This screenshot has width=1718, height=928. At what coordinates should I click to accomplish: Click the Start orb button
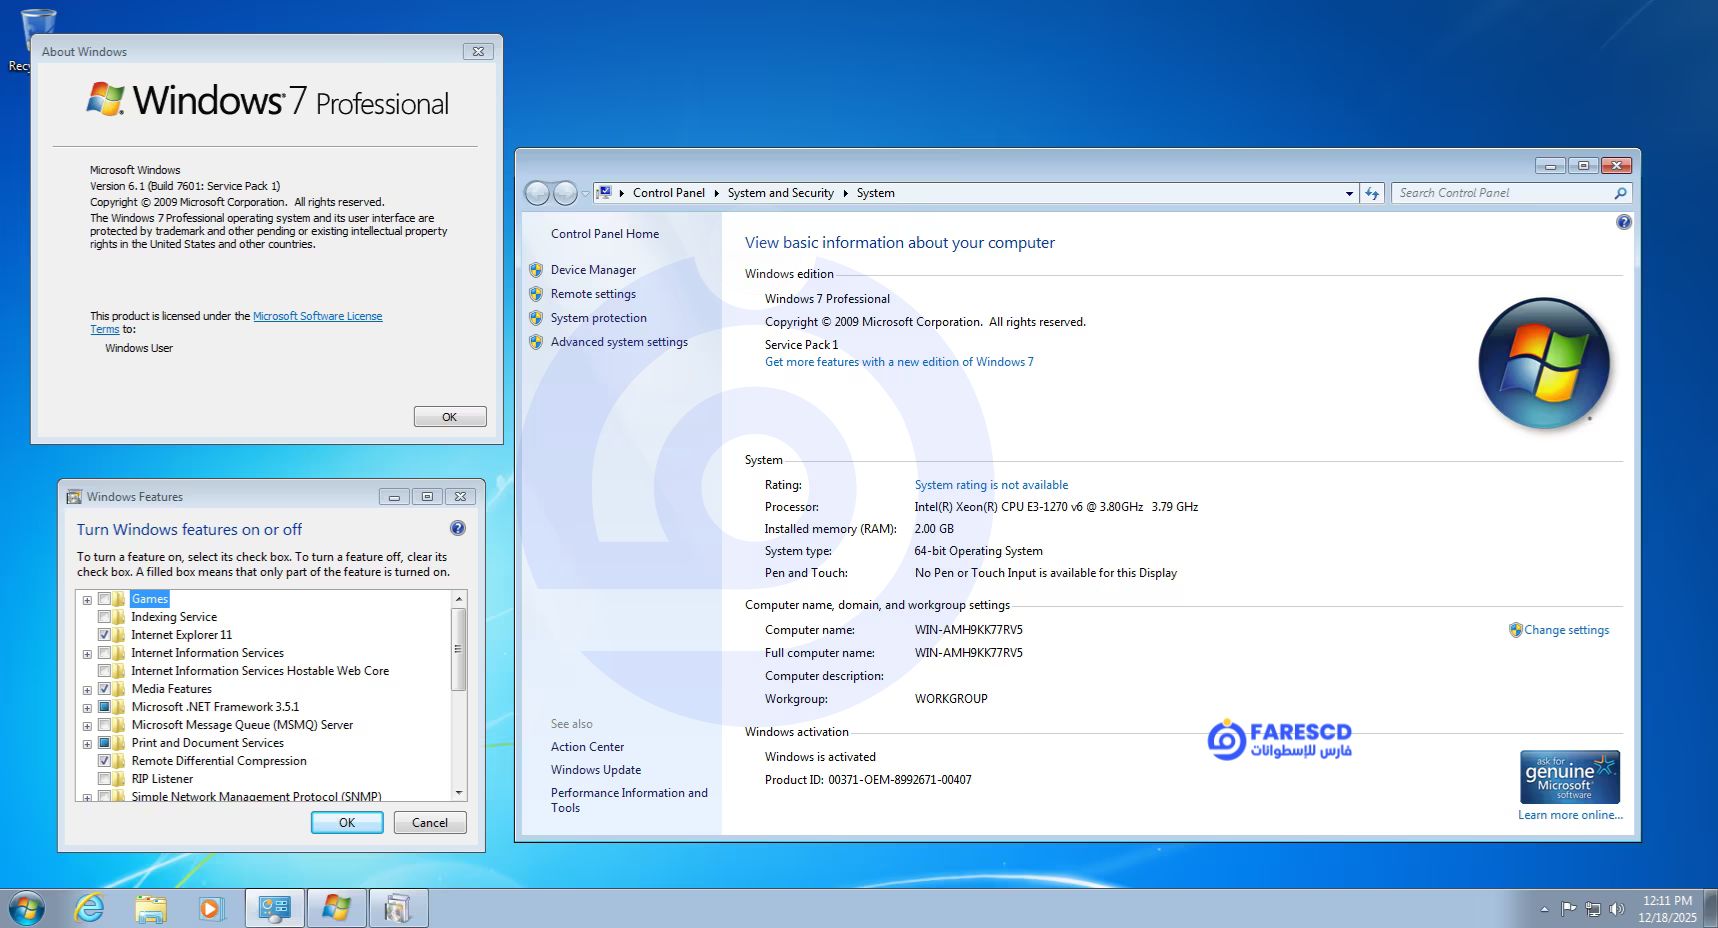[27, 908]
